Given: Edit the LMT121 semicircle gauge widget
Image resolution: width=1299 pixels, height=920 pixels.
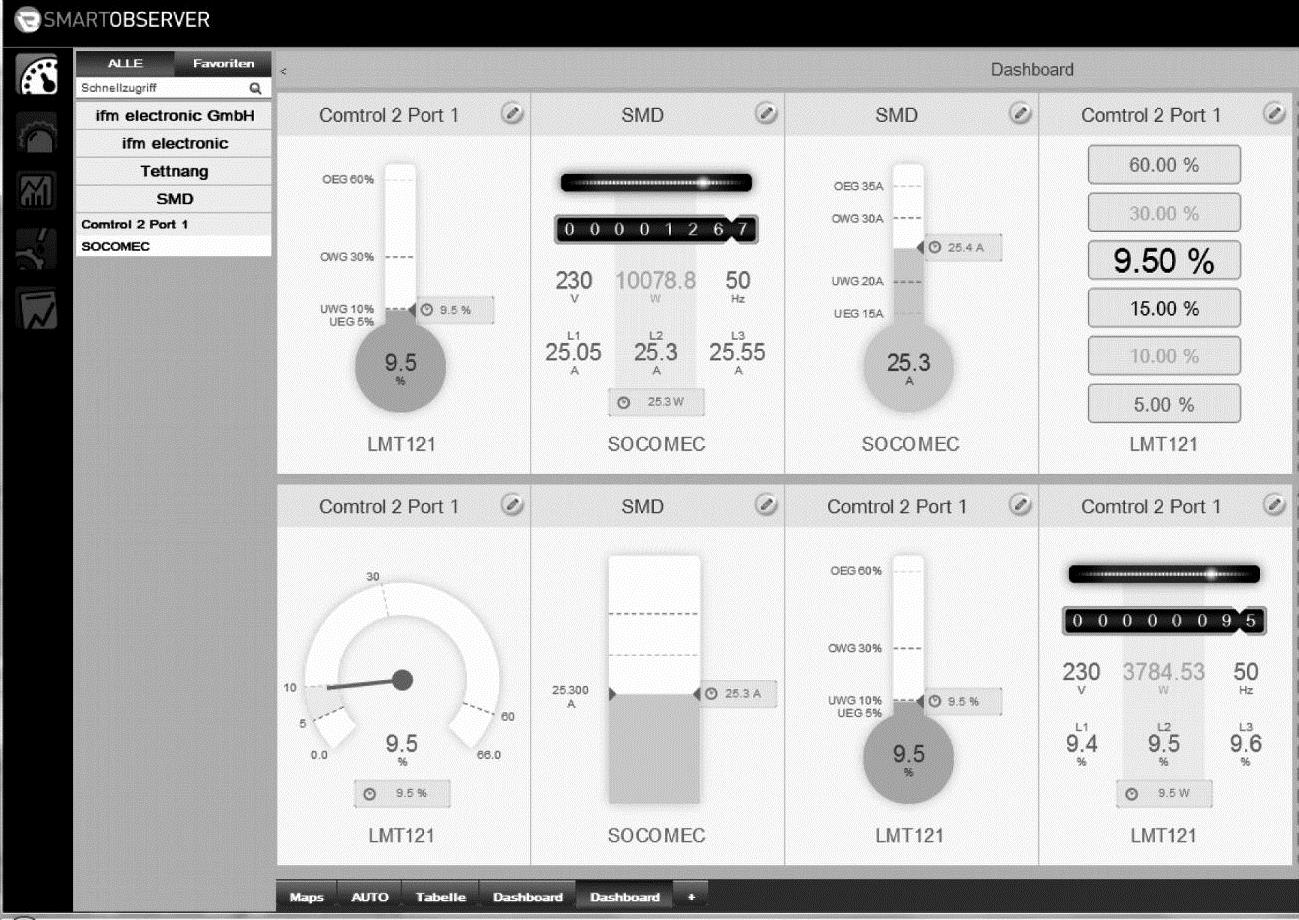Looking at the screenshot, I should coord(511,506).
